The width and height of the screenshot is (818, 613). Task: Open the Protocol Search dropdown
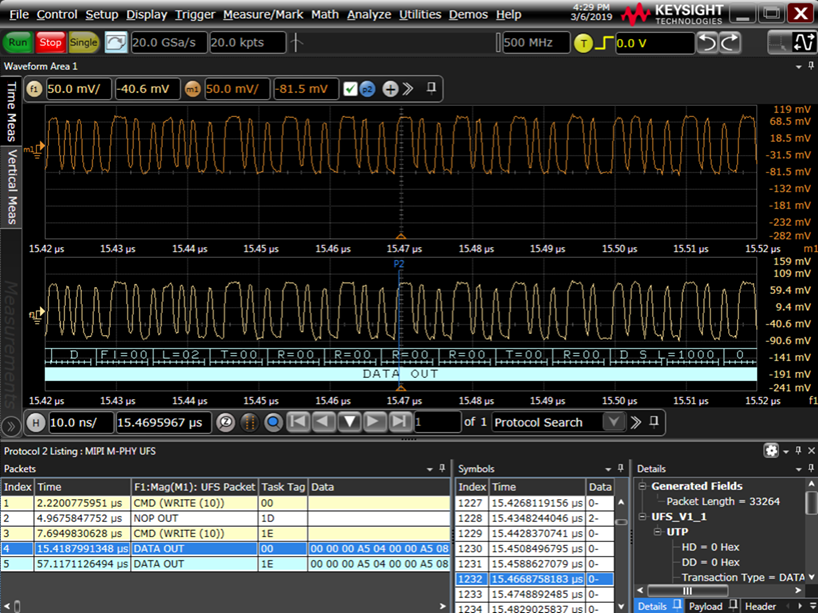(x=614, y=422)
